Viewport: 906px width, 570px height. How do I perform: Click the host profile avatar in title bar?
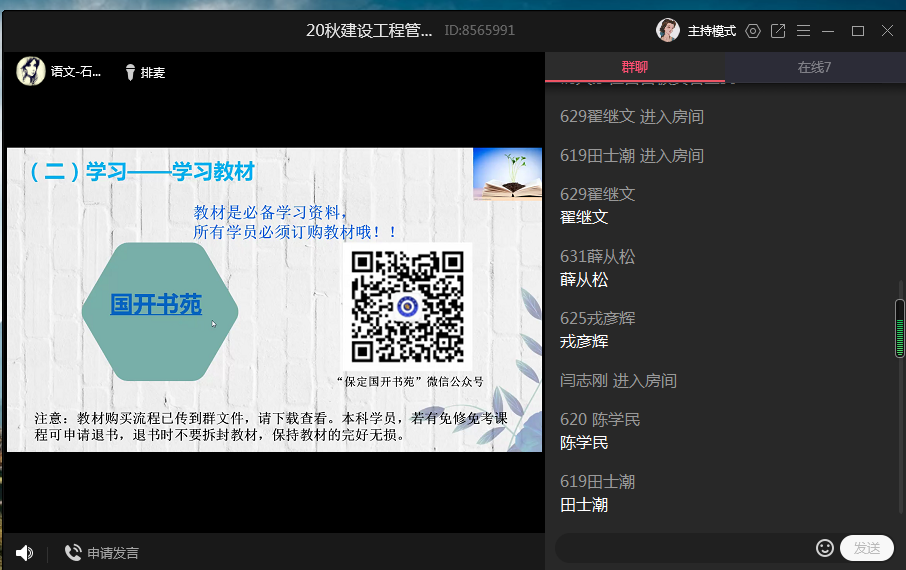668,31
